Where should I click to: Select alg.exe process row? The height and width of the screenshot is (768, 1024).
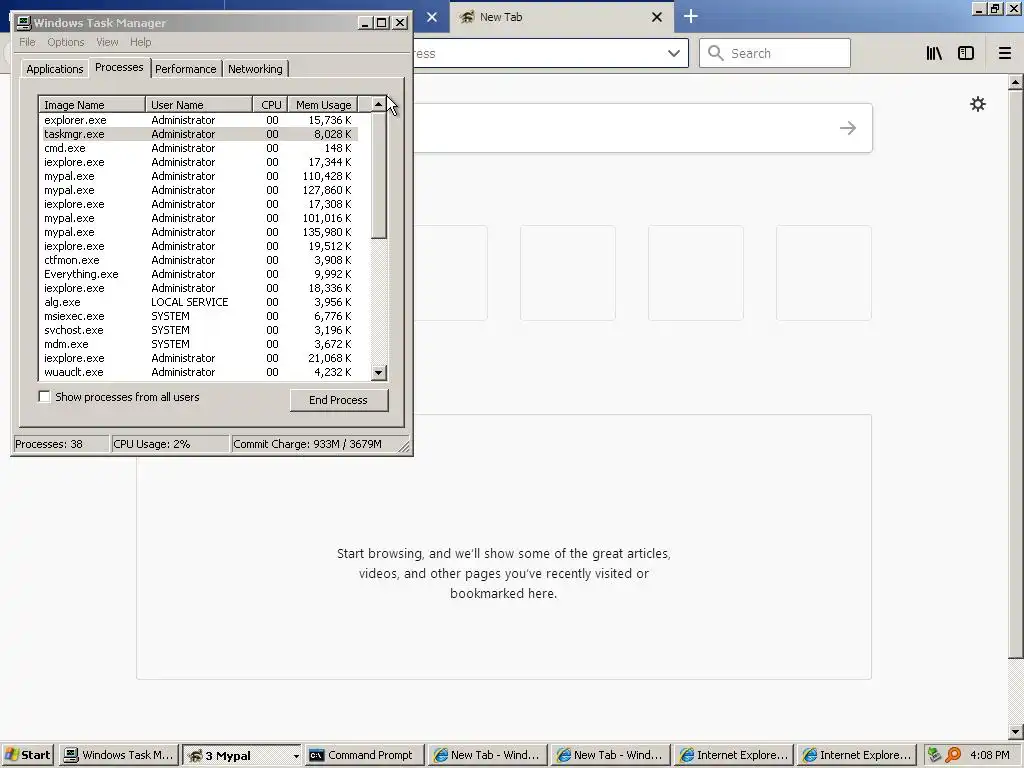pos(198,302)
